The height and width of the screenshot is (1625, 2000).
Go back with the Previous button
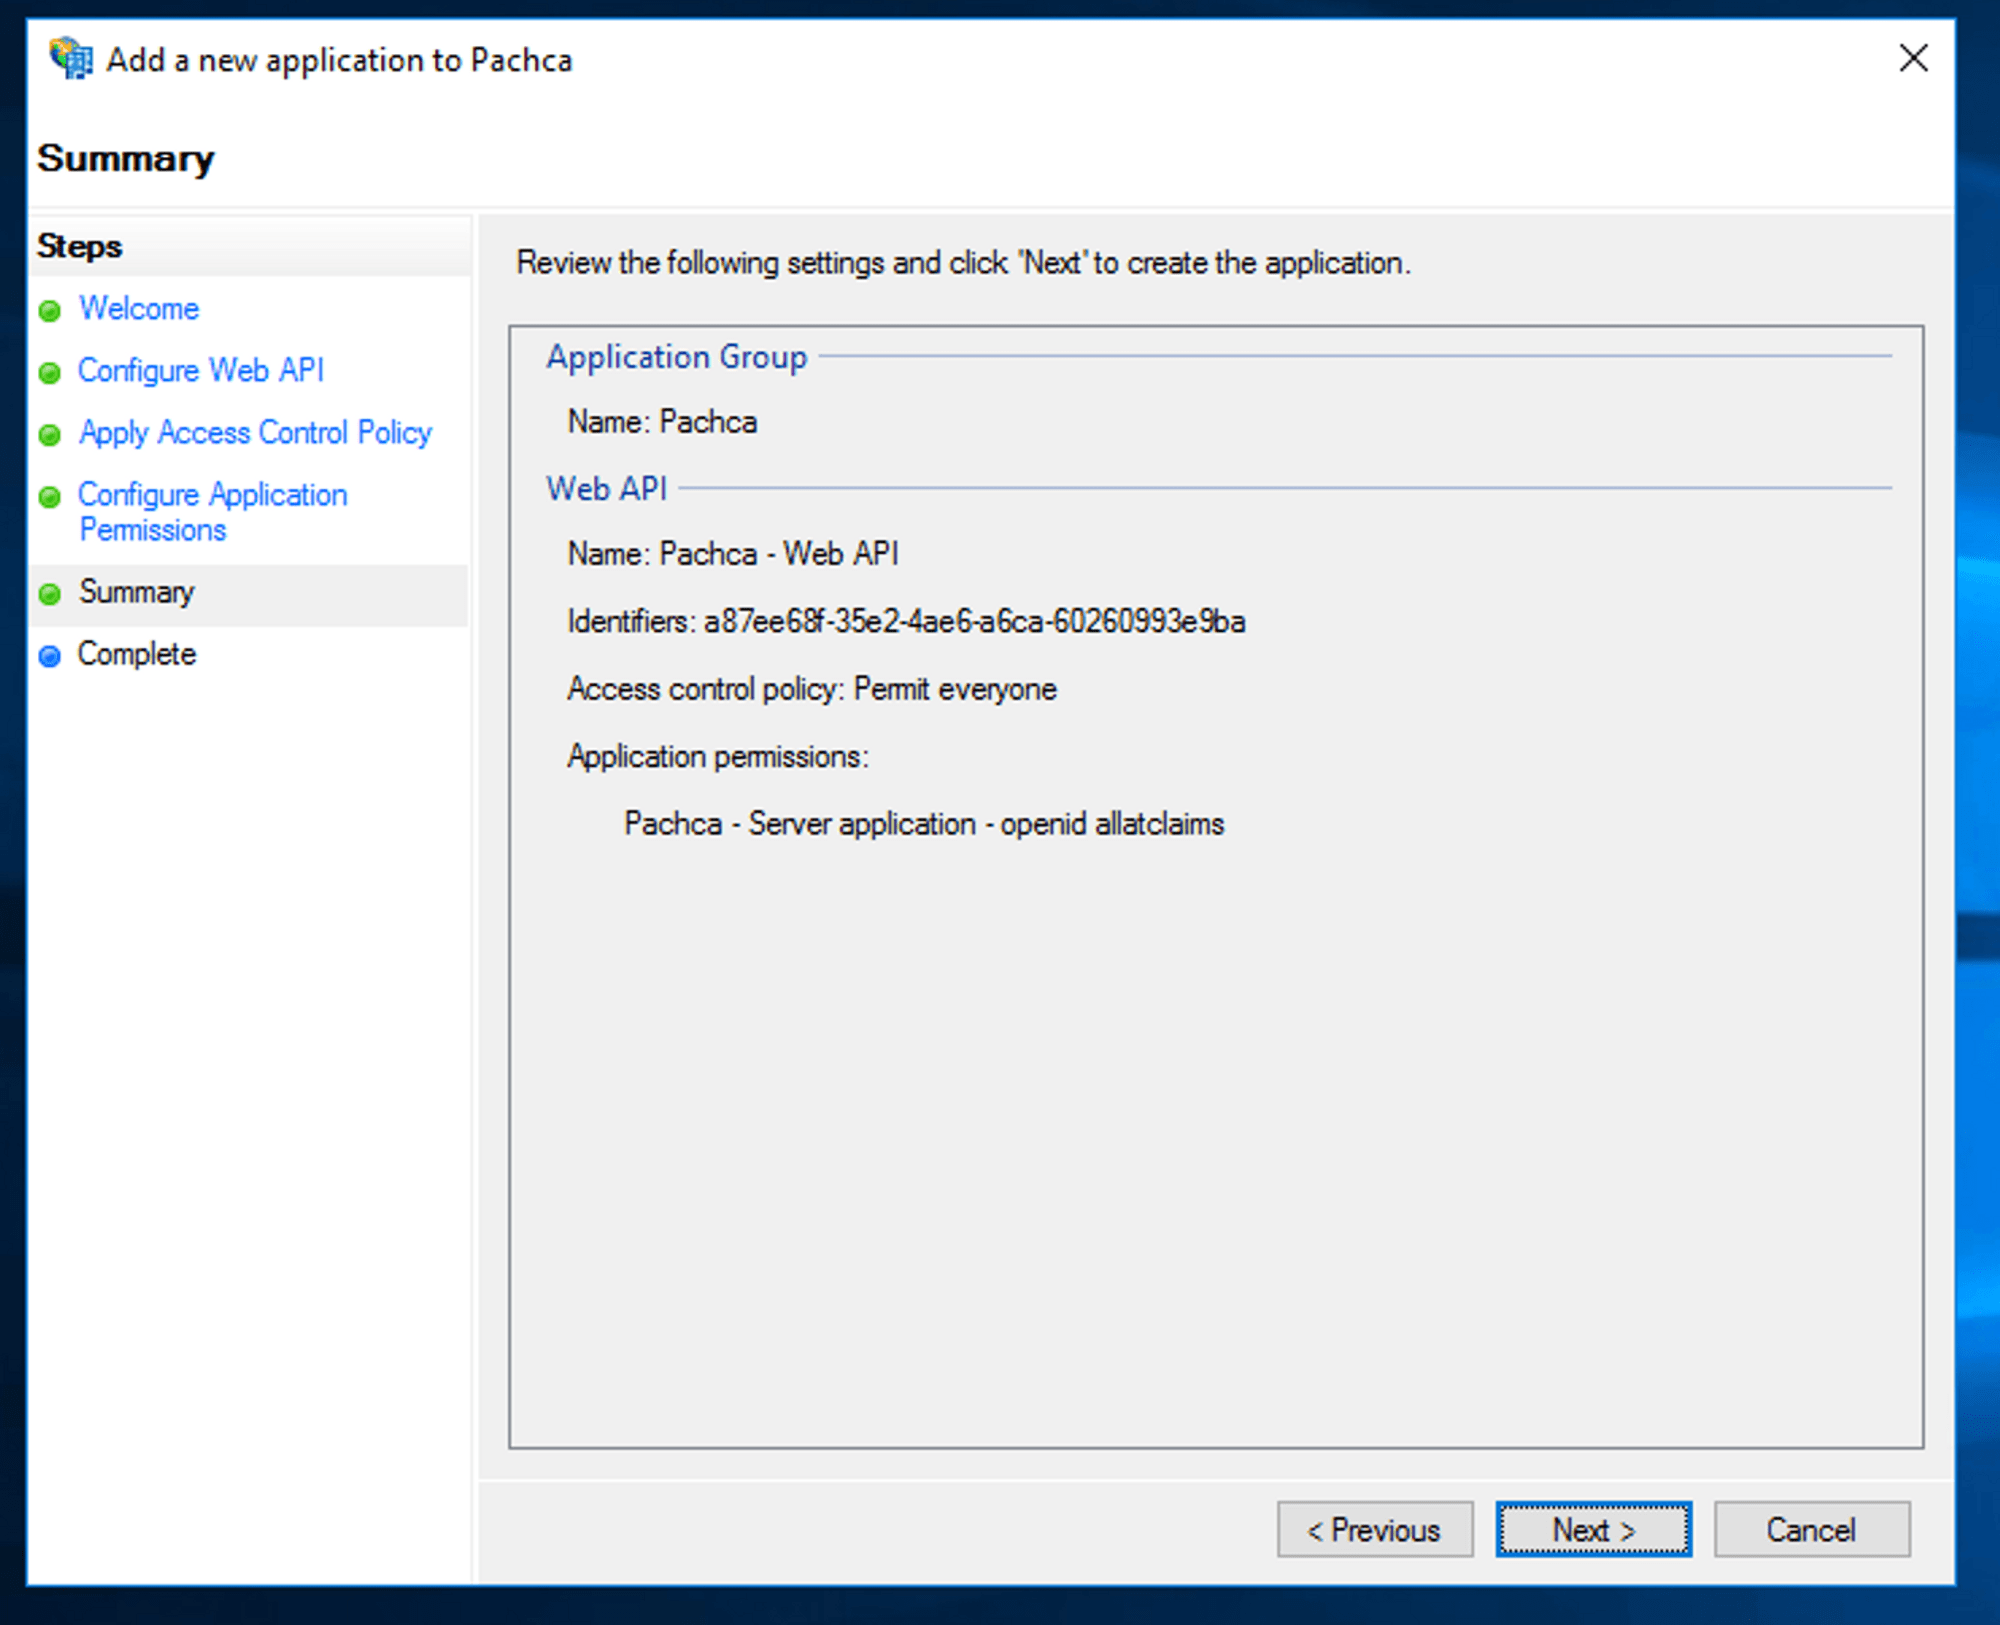1374,1529
